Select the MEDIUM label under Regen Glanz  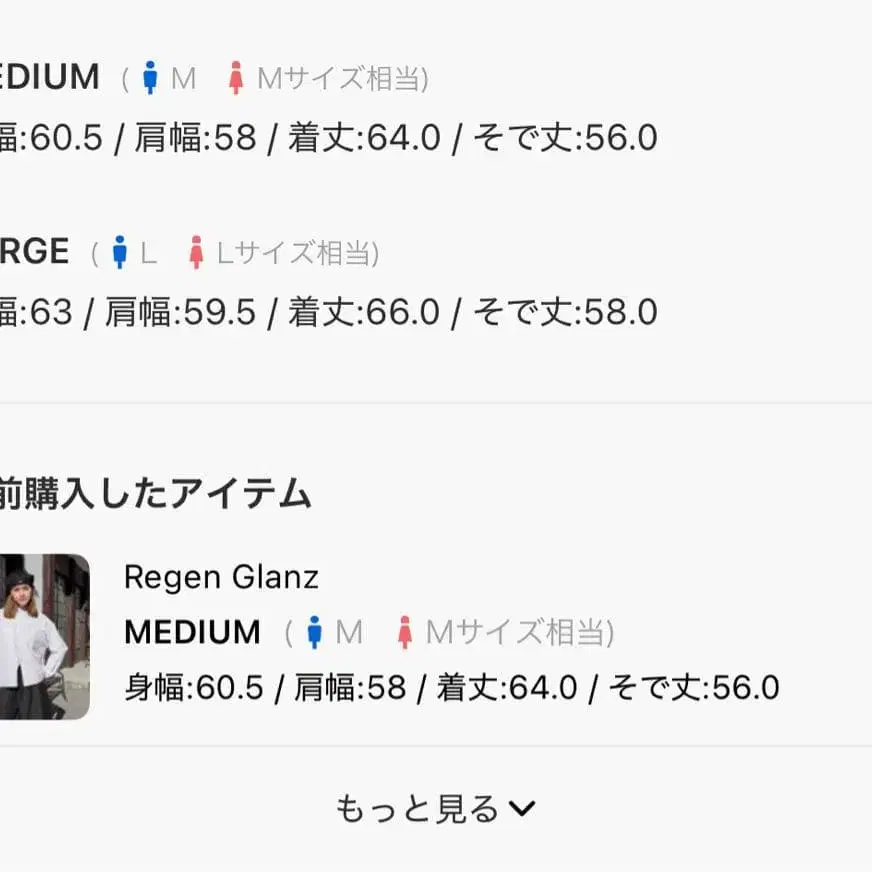pyautogui.click(x=192, y=632)
